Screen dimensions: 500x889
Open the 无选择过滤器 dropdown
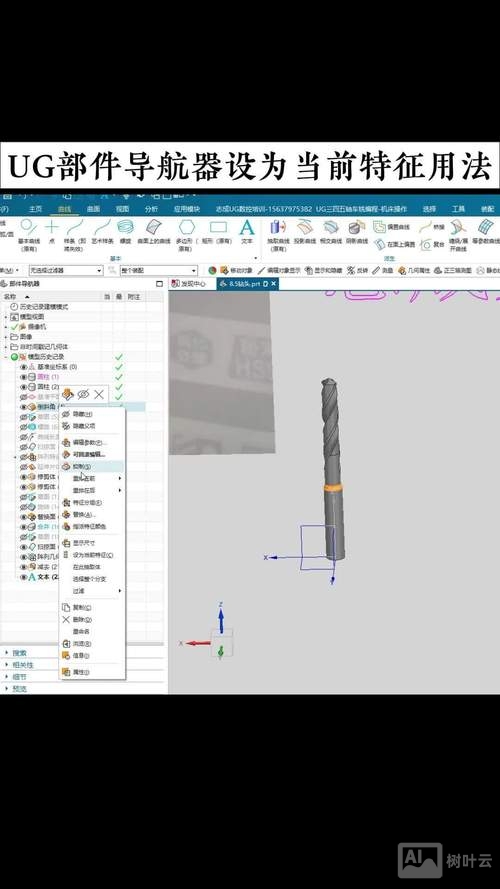click(x=66, y=271)
